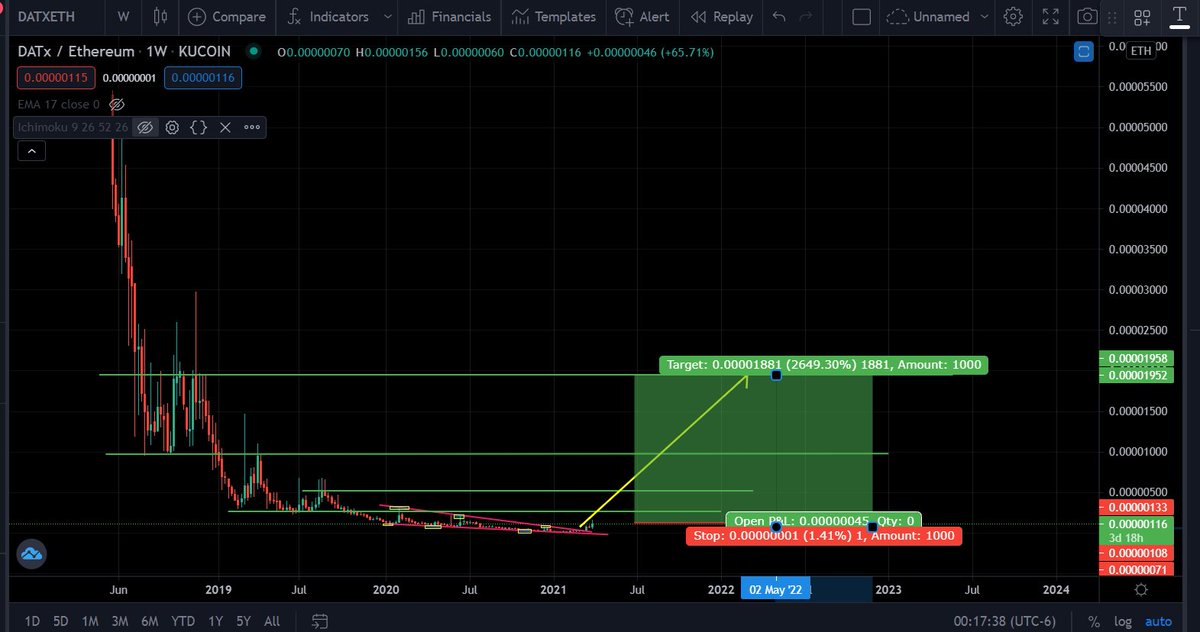Create an Alert using the alarm clock icon
Viewport: 1200px width, 632px height.
click(643, 17)
